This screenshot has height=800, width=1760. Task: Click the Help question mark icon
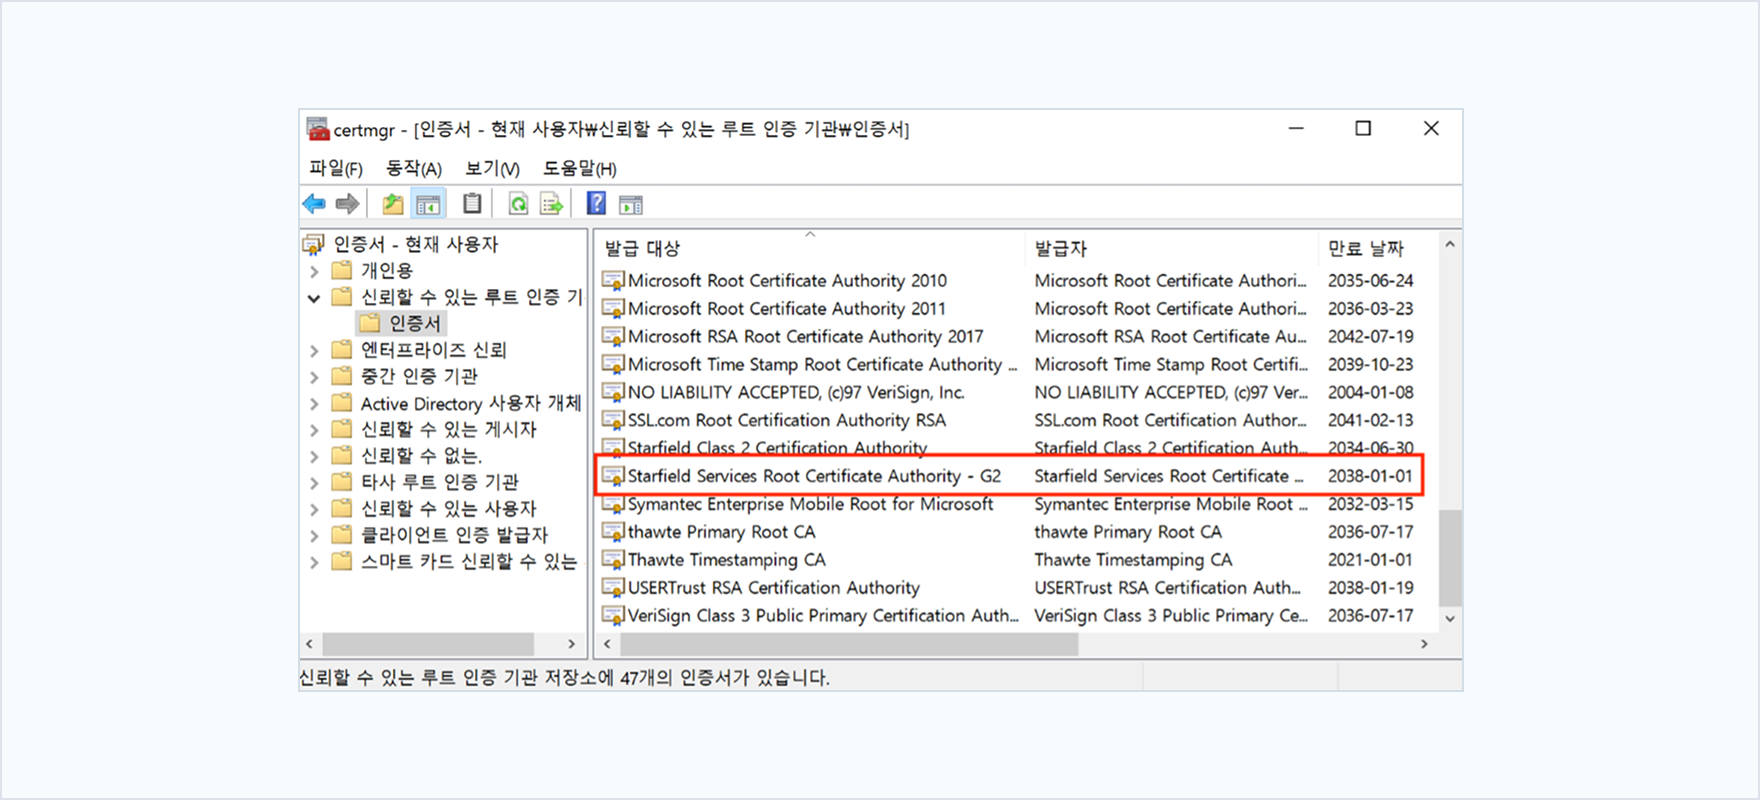[596, 204]
